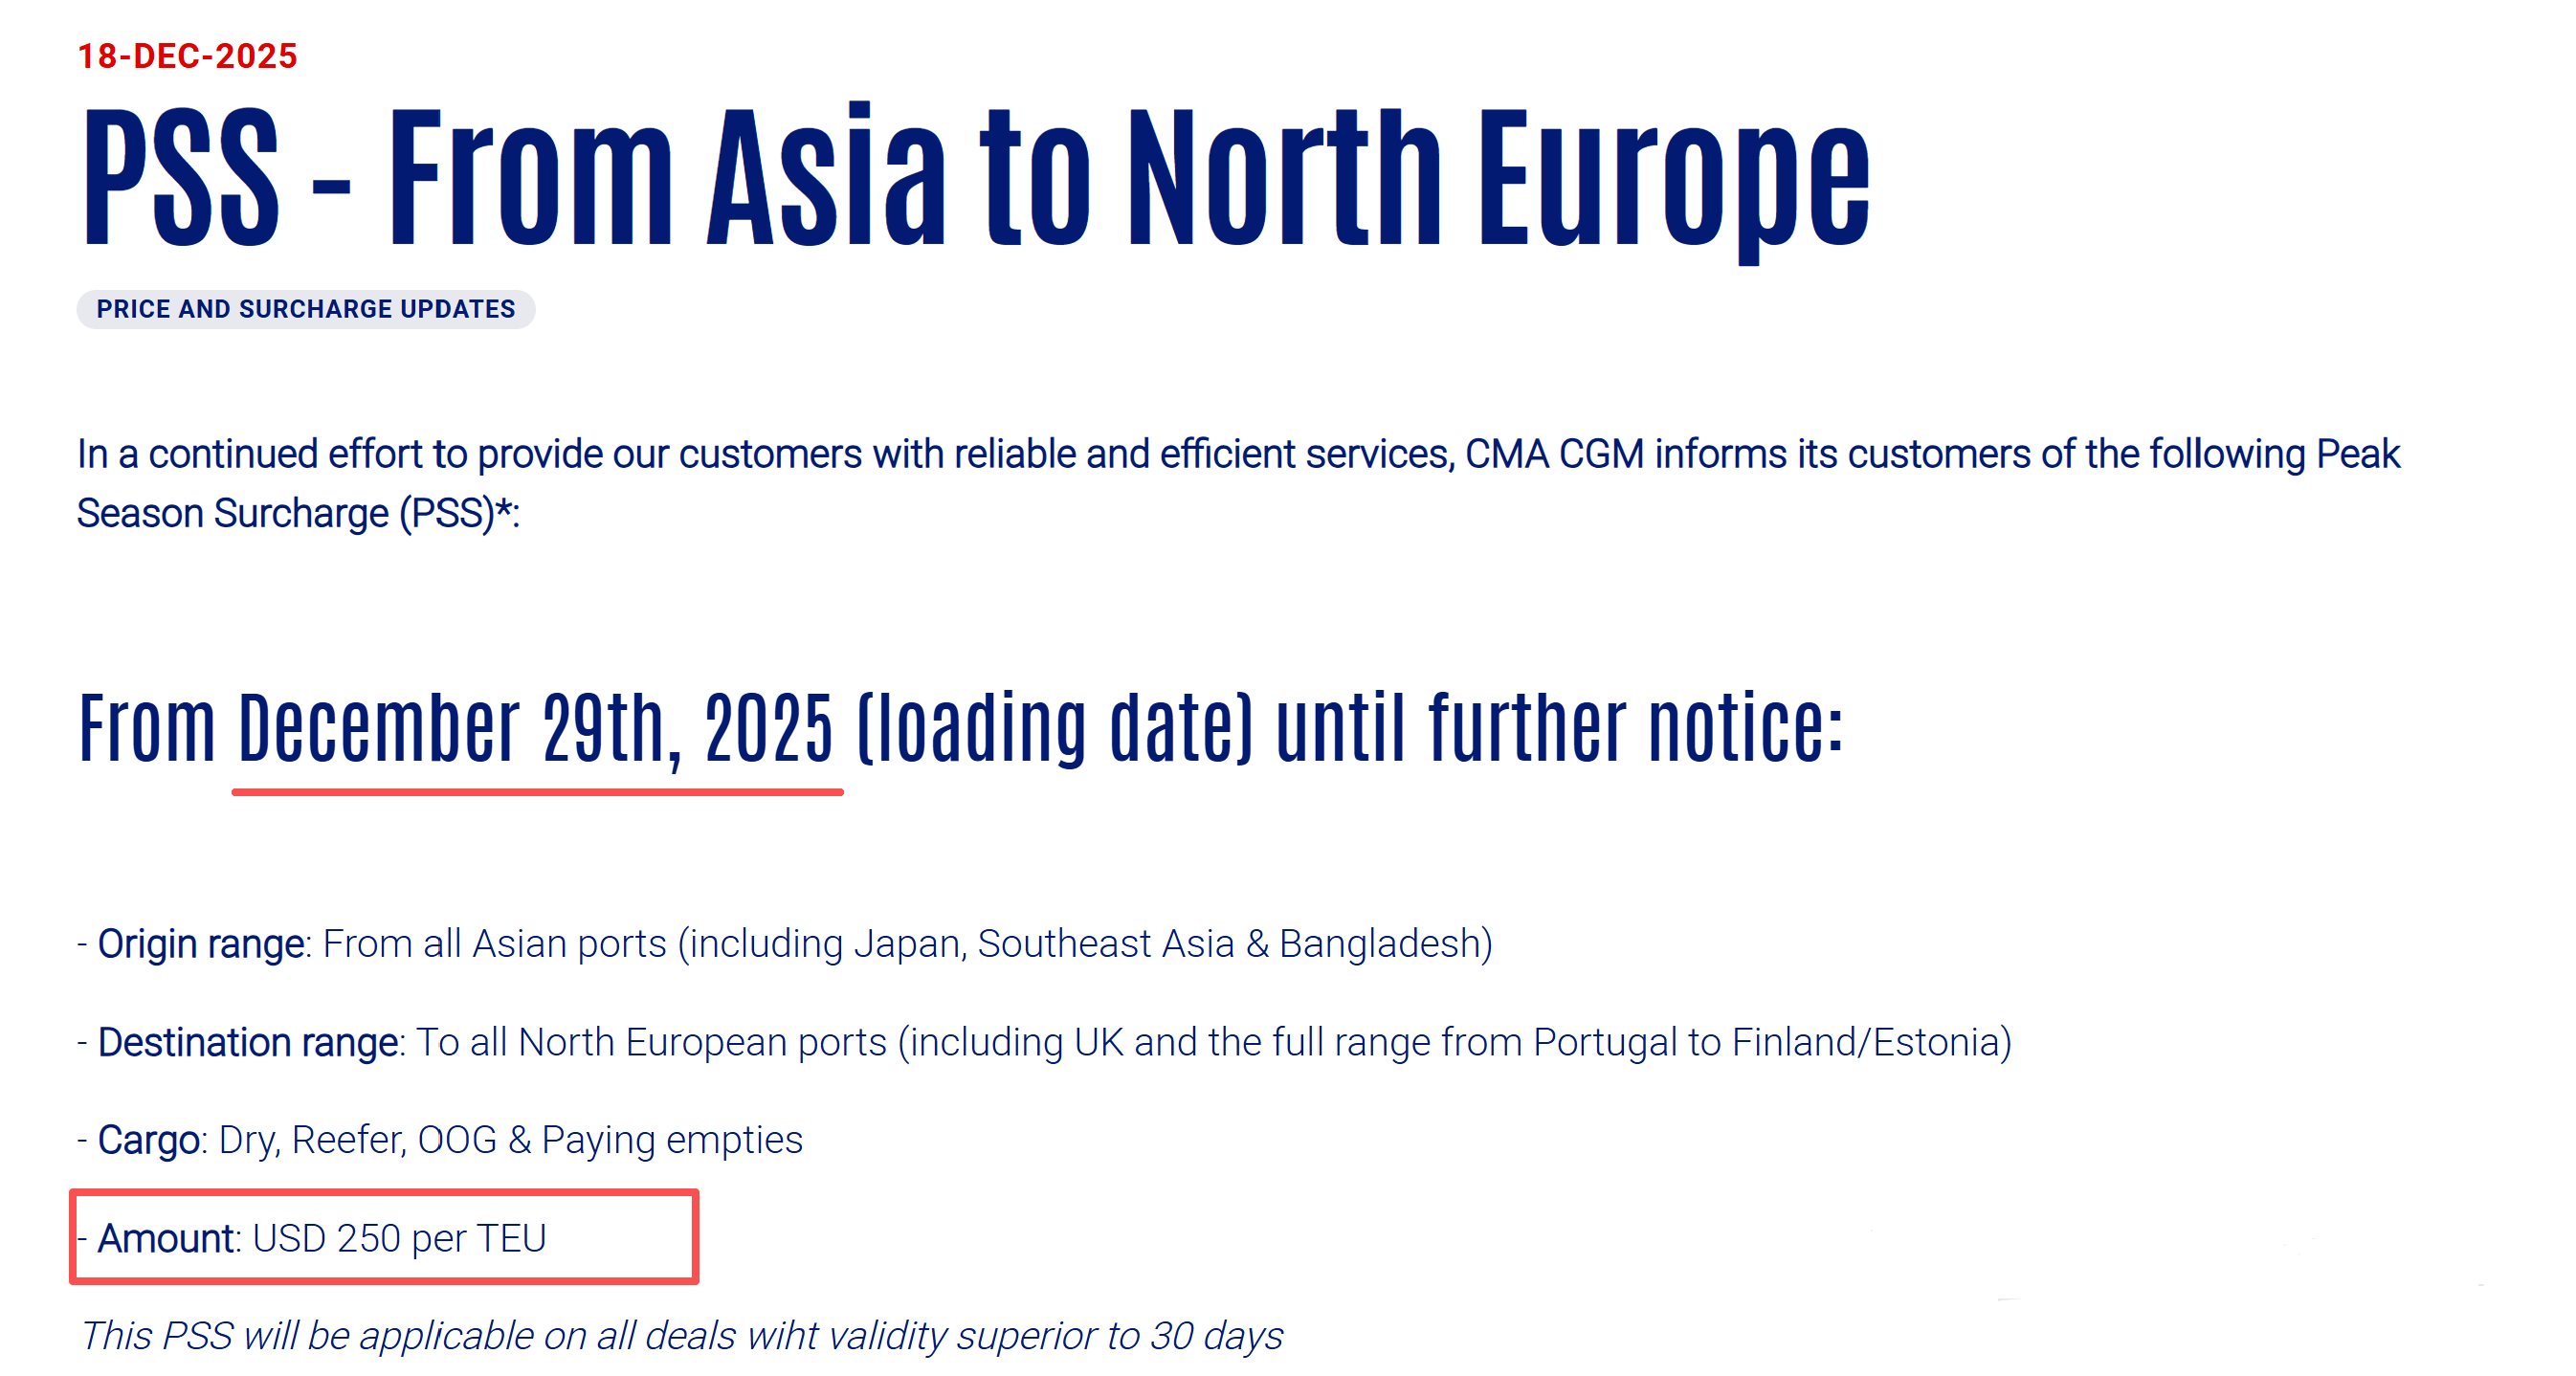Image resolution: width=2576 pixels, height=1376 pixels.
Task: Click the bold "Cargo" label
Action: (149, 1140)
